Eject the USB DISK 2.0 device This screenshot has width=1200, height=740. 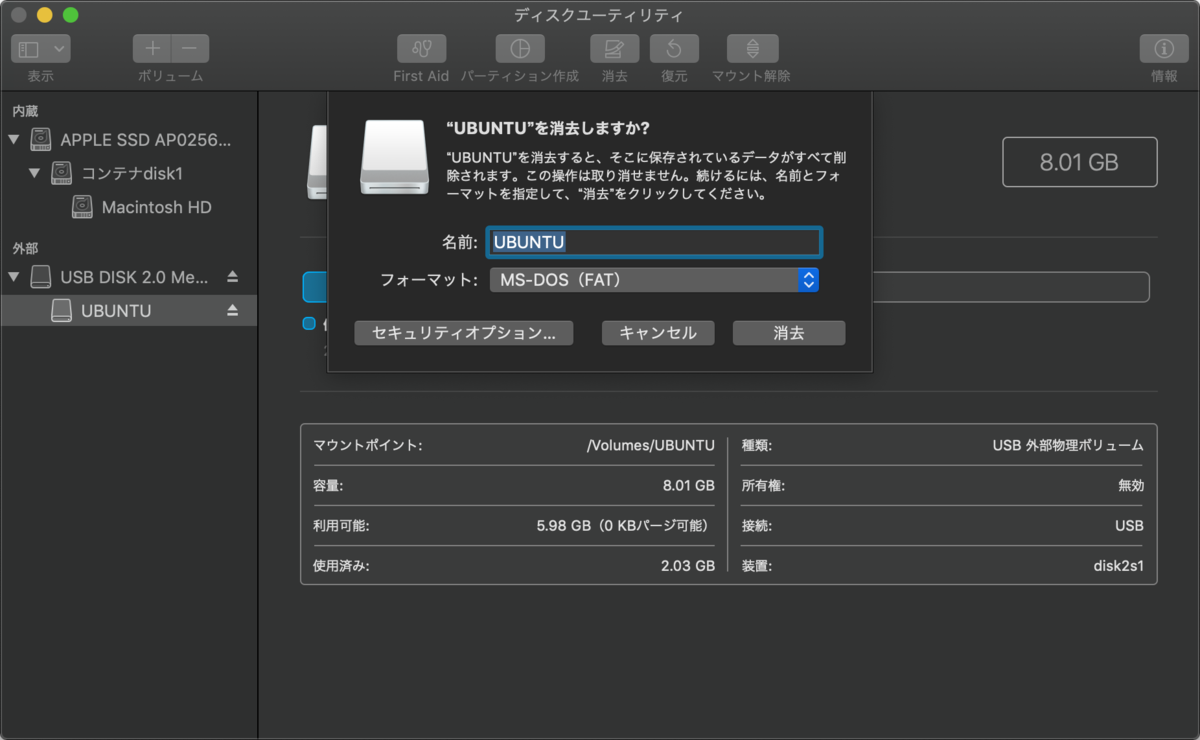pos(233,277)
